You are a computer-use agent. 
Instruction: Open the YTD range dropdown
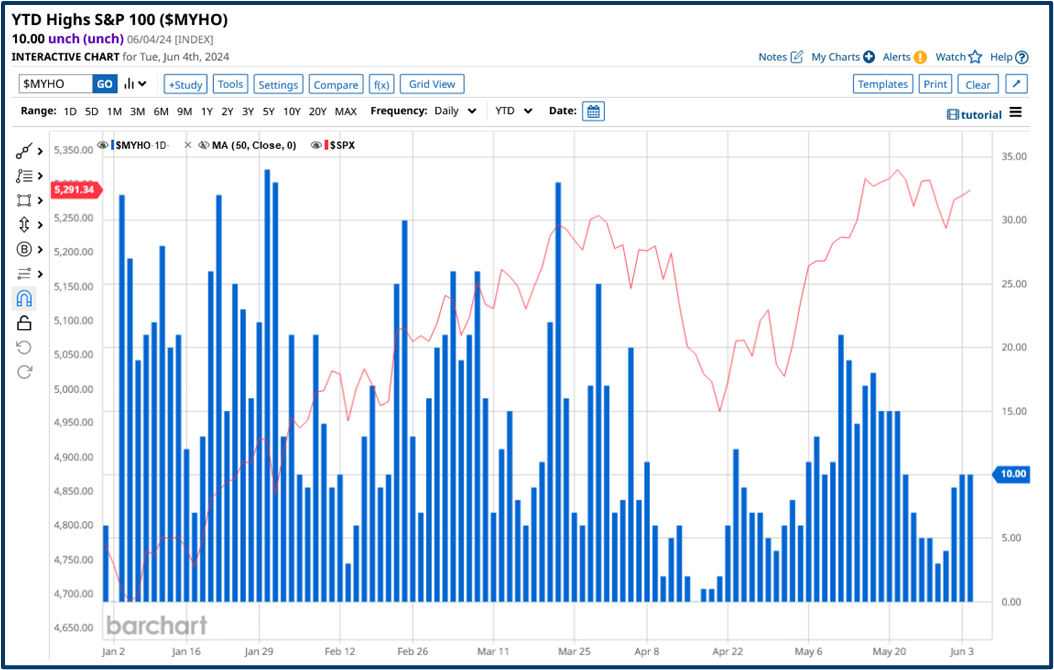(512, 111)
